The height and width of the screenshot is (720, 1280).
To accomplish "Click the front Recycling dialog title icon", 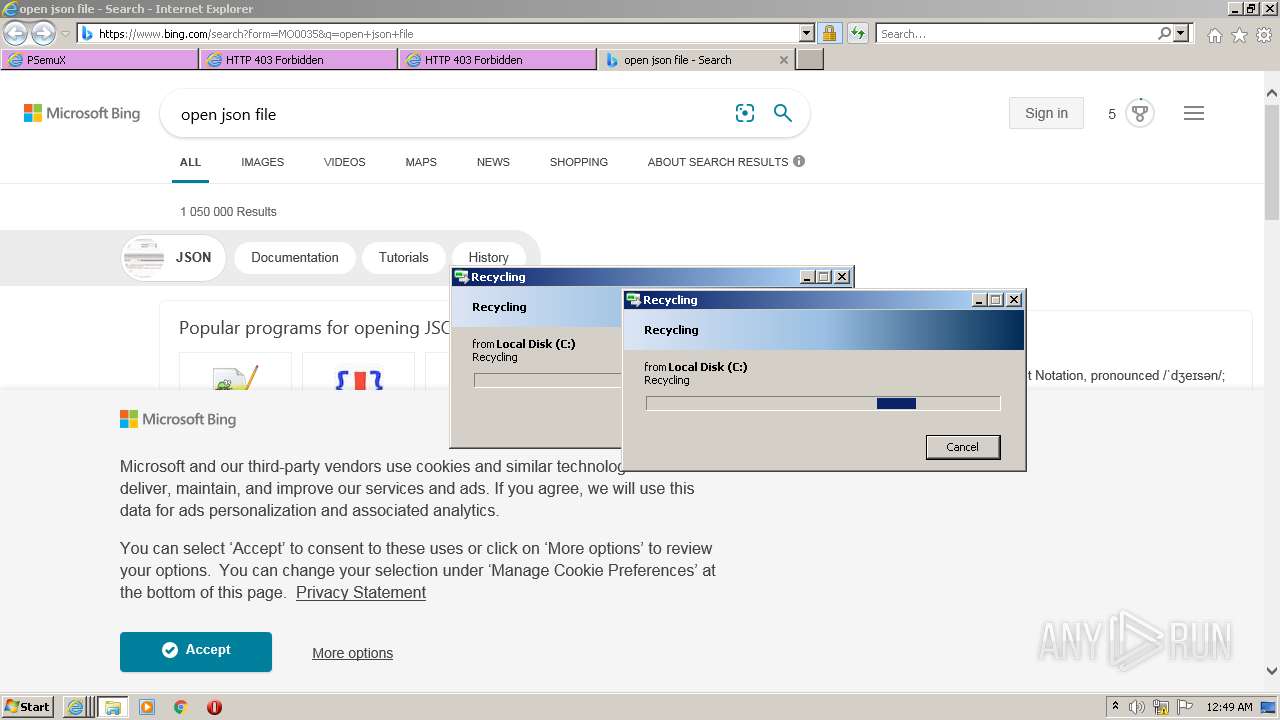I will 633,299.
